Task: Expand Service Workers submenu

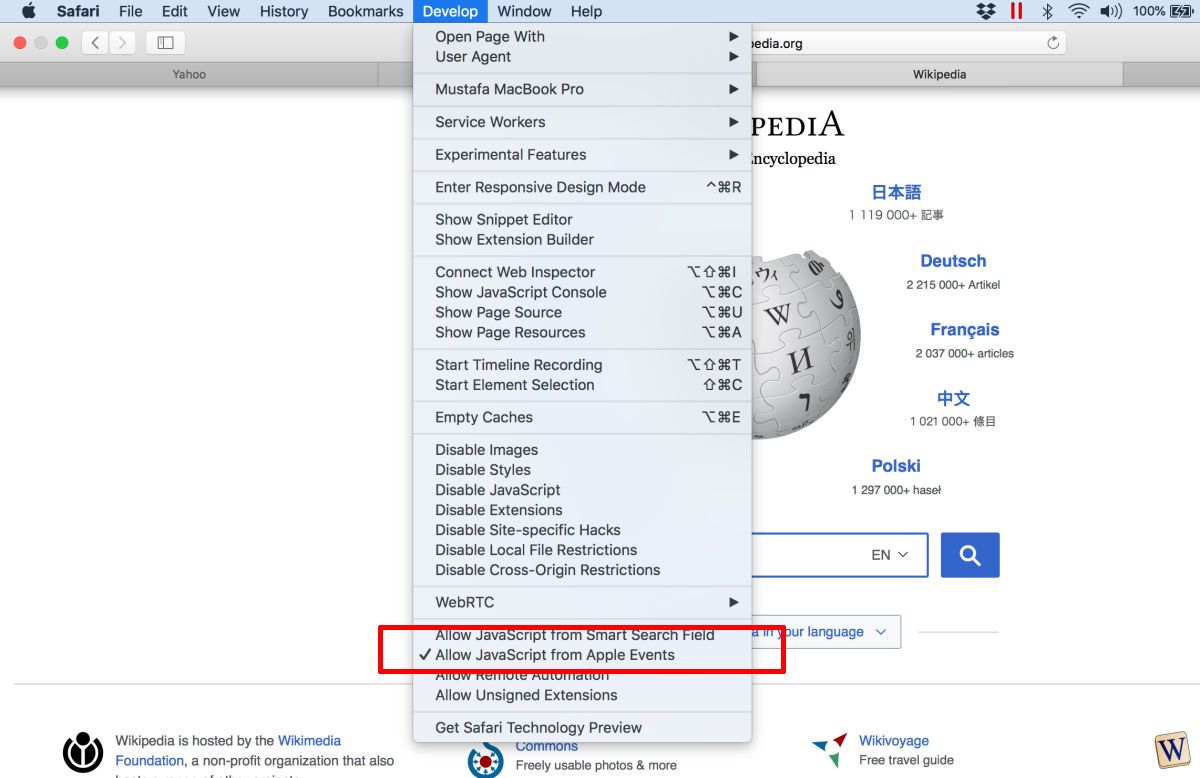Action: click(582, 122)
